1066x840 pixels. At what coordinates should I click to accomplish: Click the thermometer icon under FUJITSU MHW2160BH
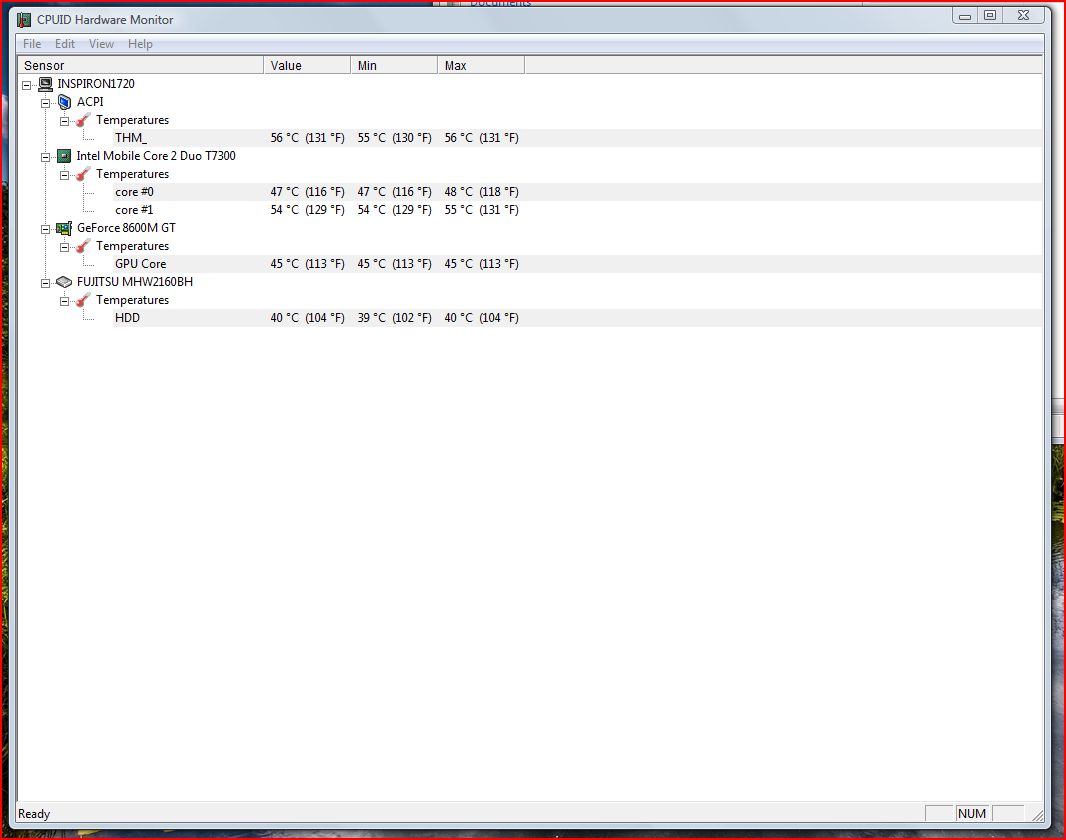pos(83,300)
